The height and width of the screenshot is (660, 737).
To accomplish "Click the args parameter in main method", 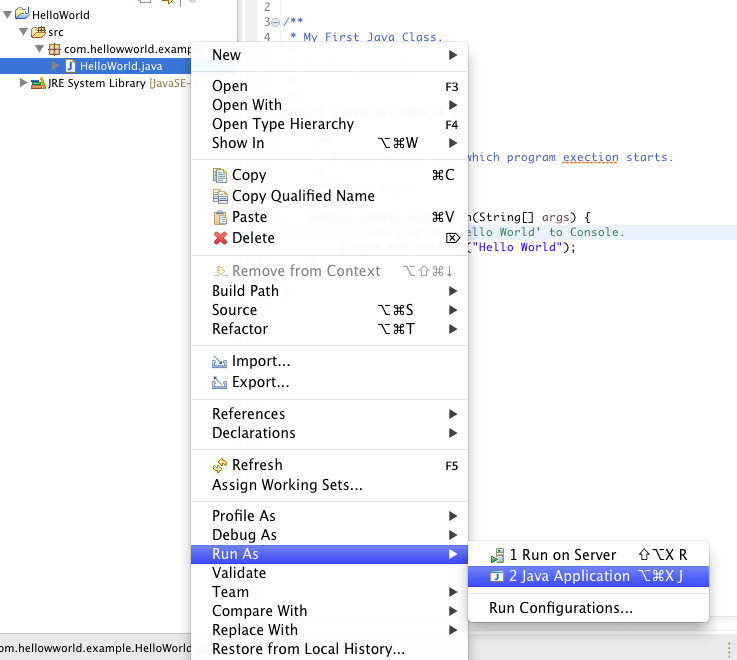I will pos(556,217).
